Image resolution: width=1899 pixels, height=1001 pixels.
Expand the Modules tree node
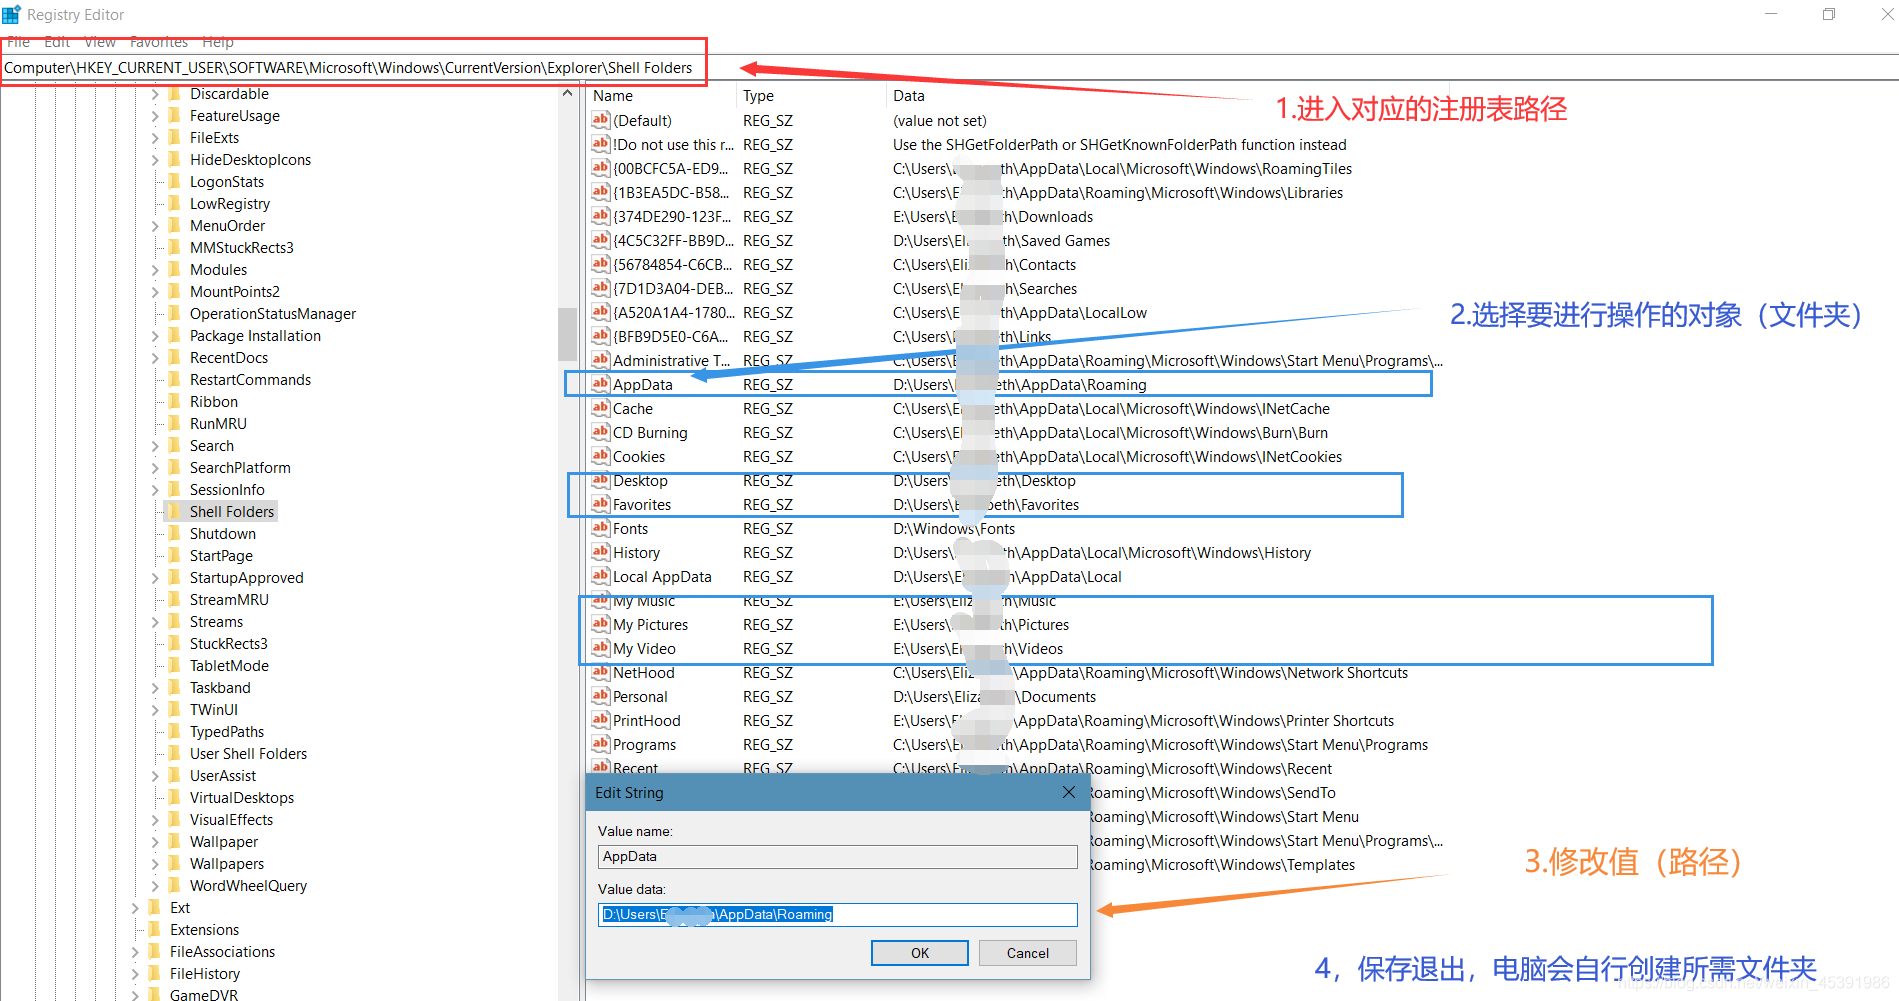155,270
